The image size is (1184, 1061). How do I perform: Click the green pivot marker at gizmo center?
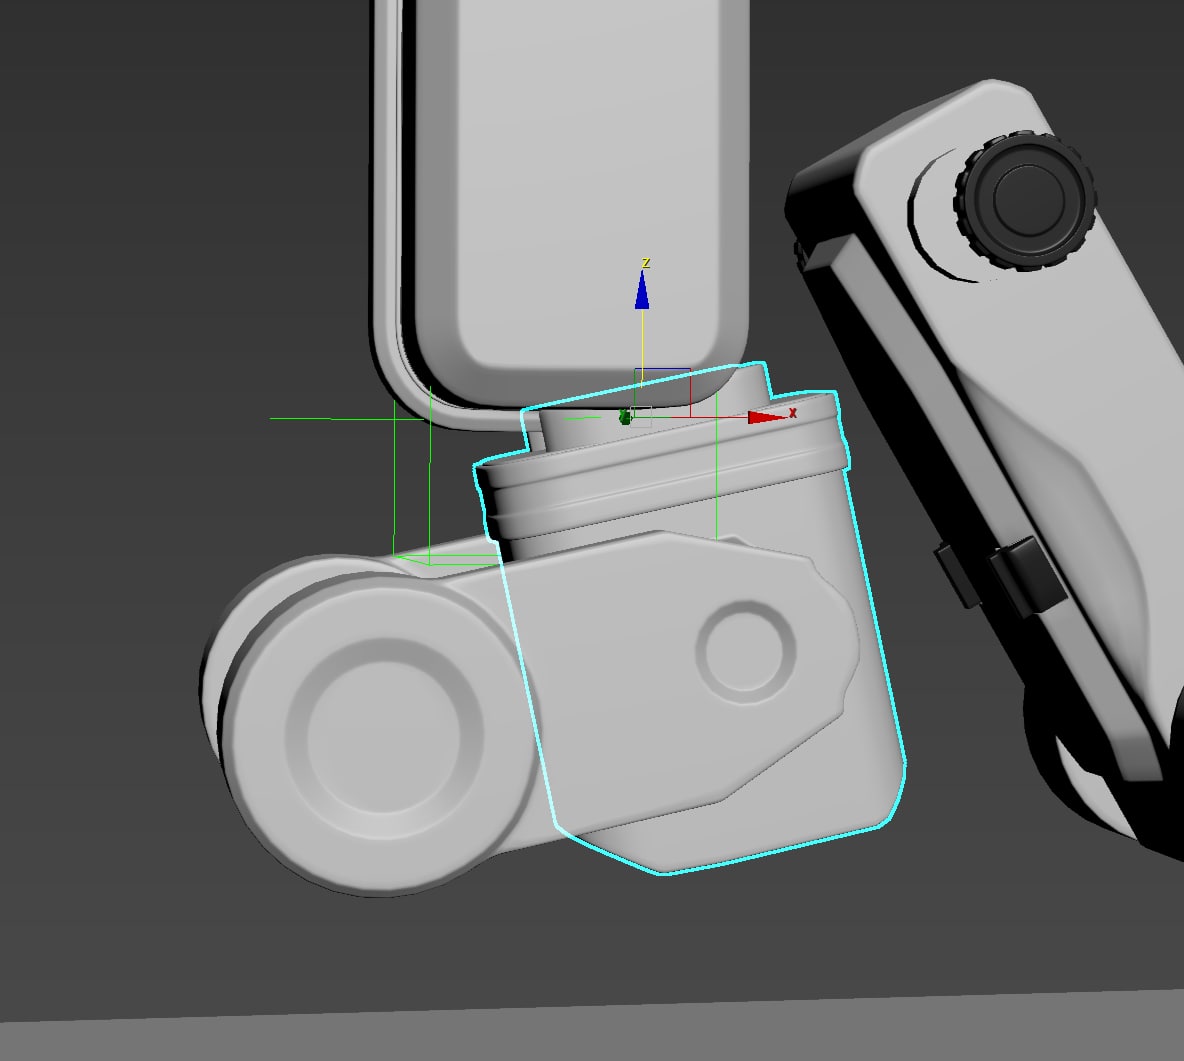[x=624, y=417]
